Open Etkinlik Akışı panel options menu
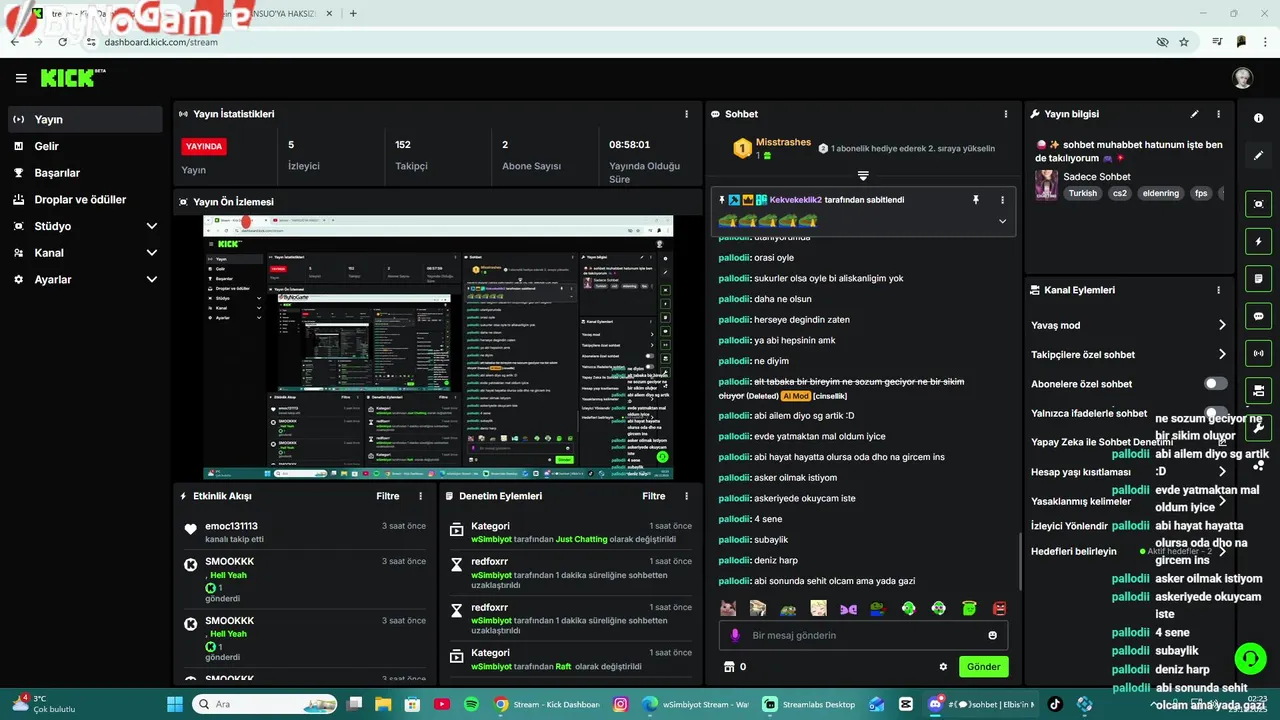The image size is (1280, 720). [420, 496]
